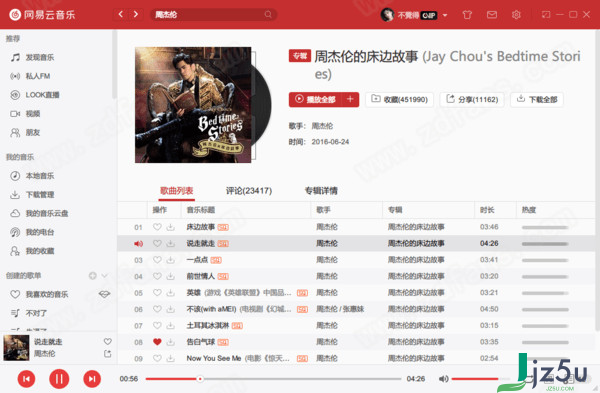Switch to 专辑详情 tab

[x=321, y=191]
